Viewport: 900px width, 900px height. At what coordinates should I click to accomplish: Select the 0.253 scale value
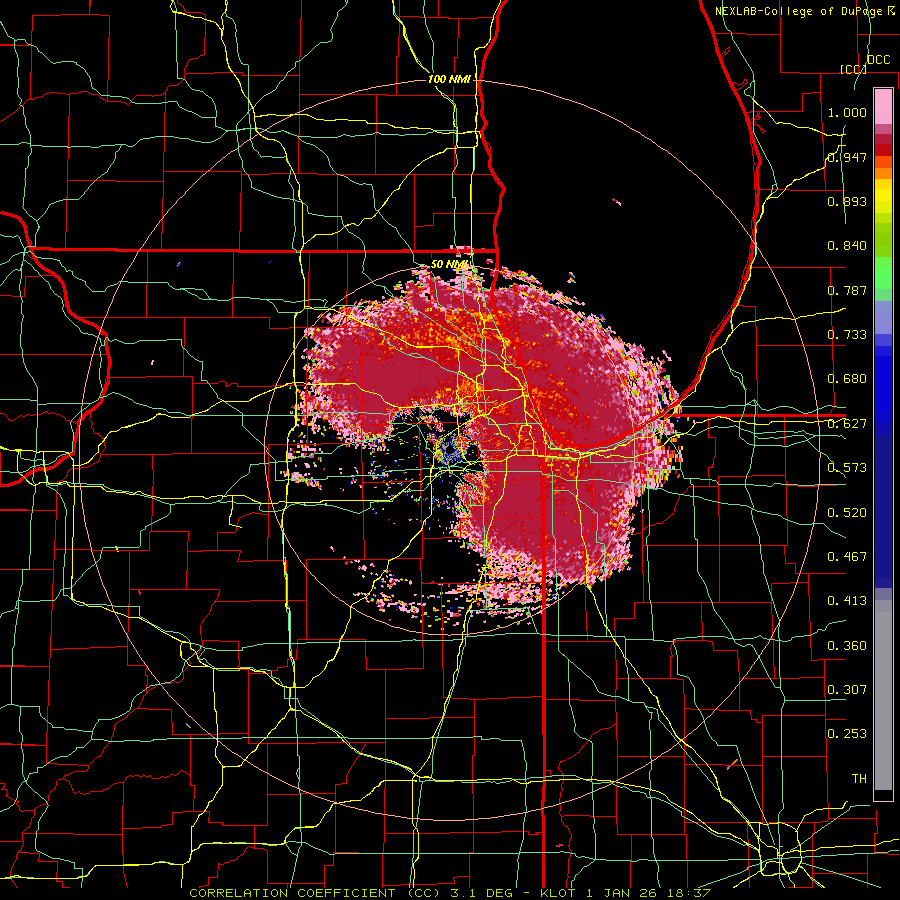[847, 734]
